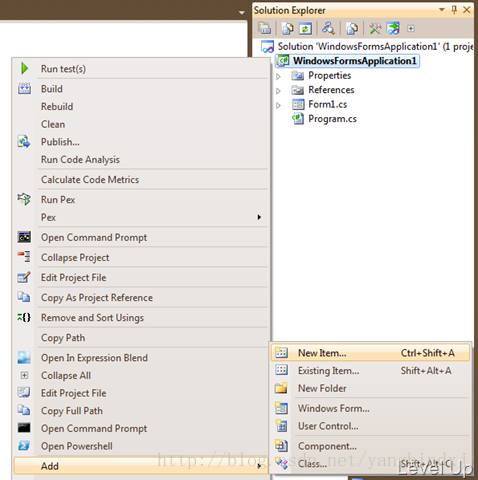Click the Copy As Project Reference icon
478x480 pixels.
(x=24, y=297)
